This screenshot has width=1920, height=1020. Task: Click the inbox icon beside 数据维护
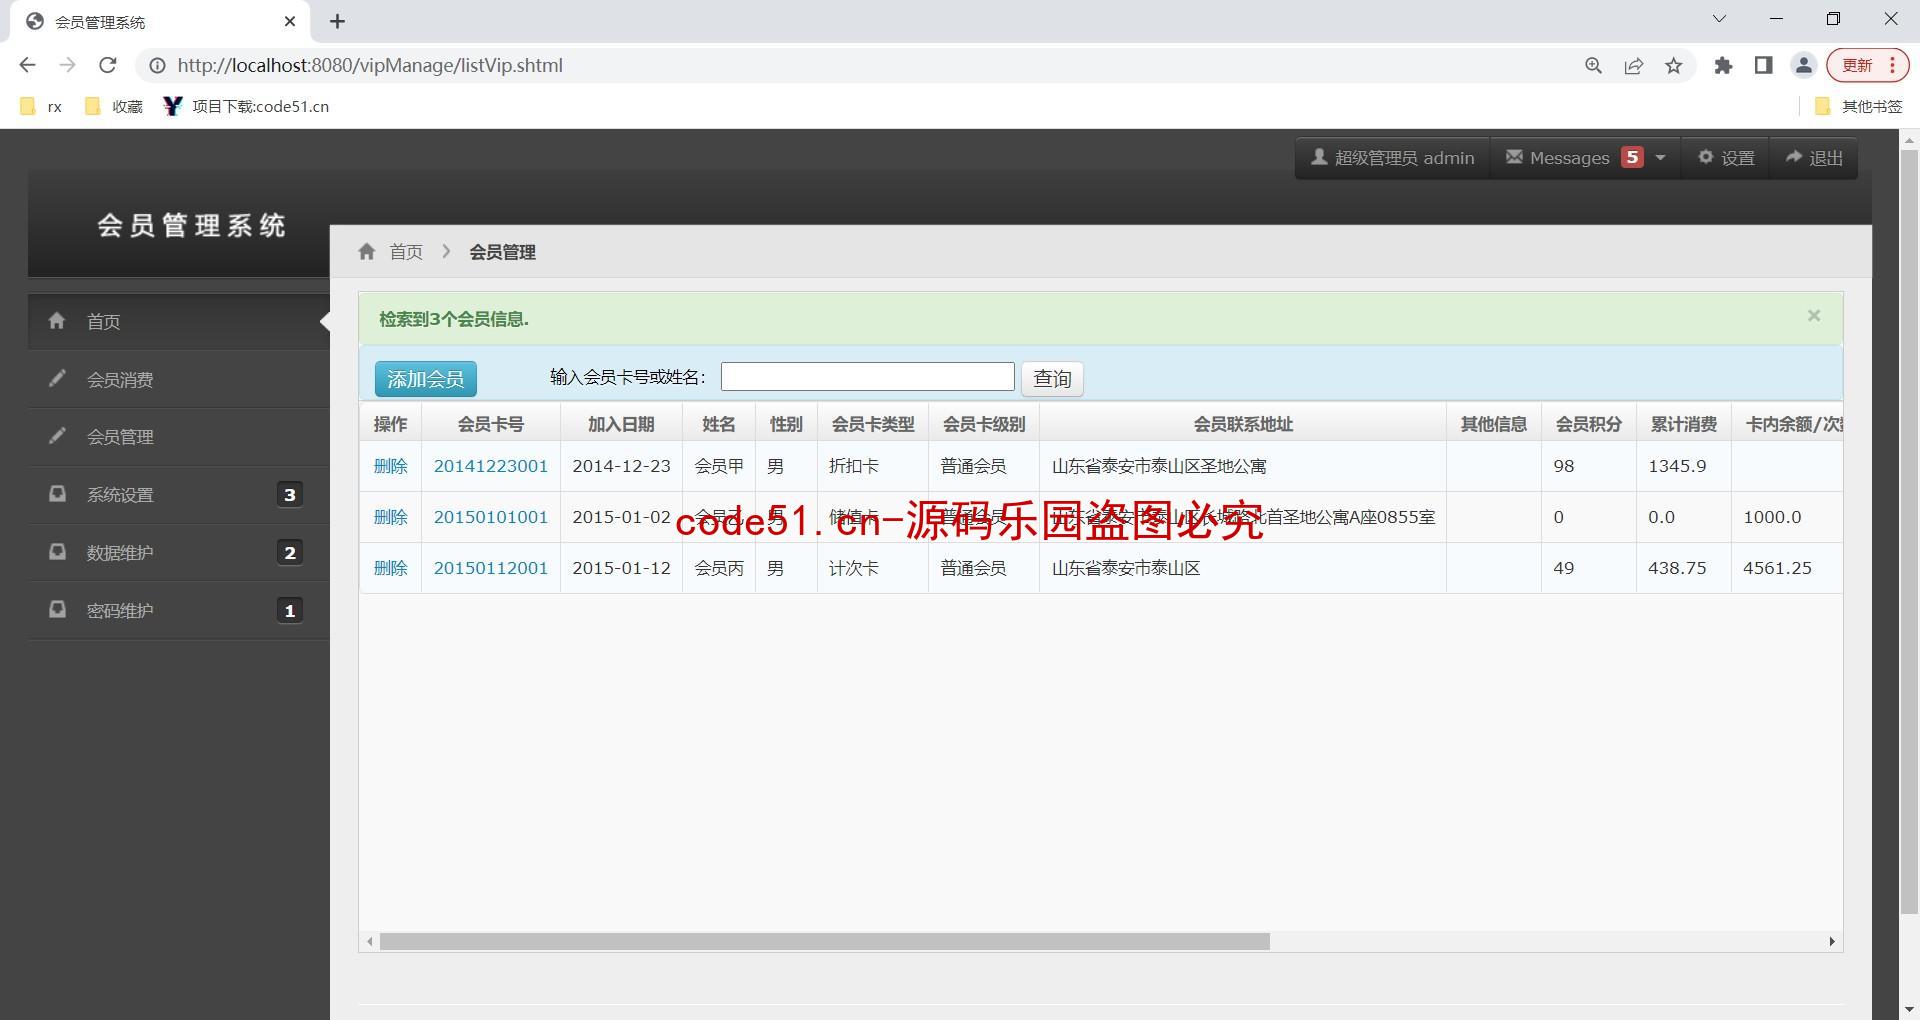pos(58,551)
